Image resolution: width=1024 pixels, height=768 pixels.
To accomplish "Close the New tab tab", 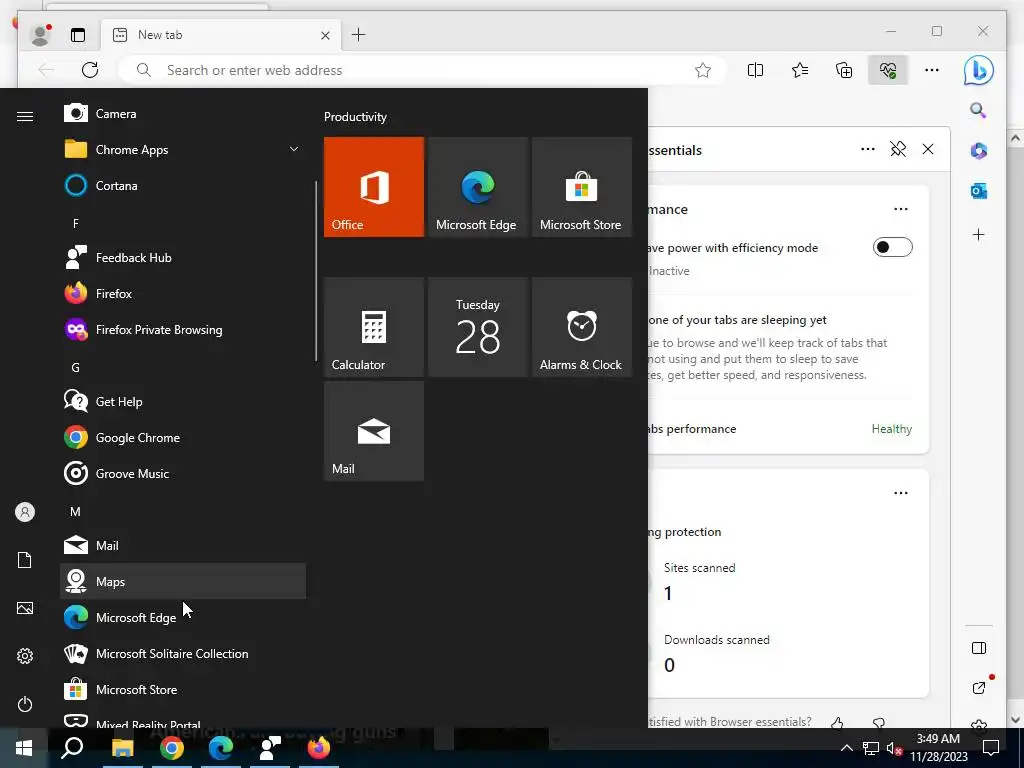I will point(325,35).
